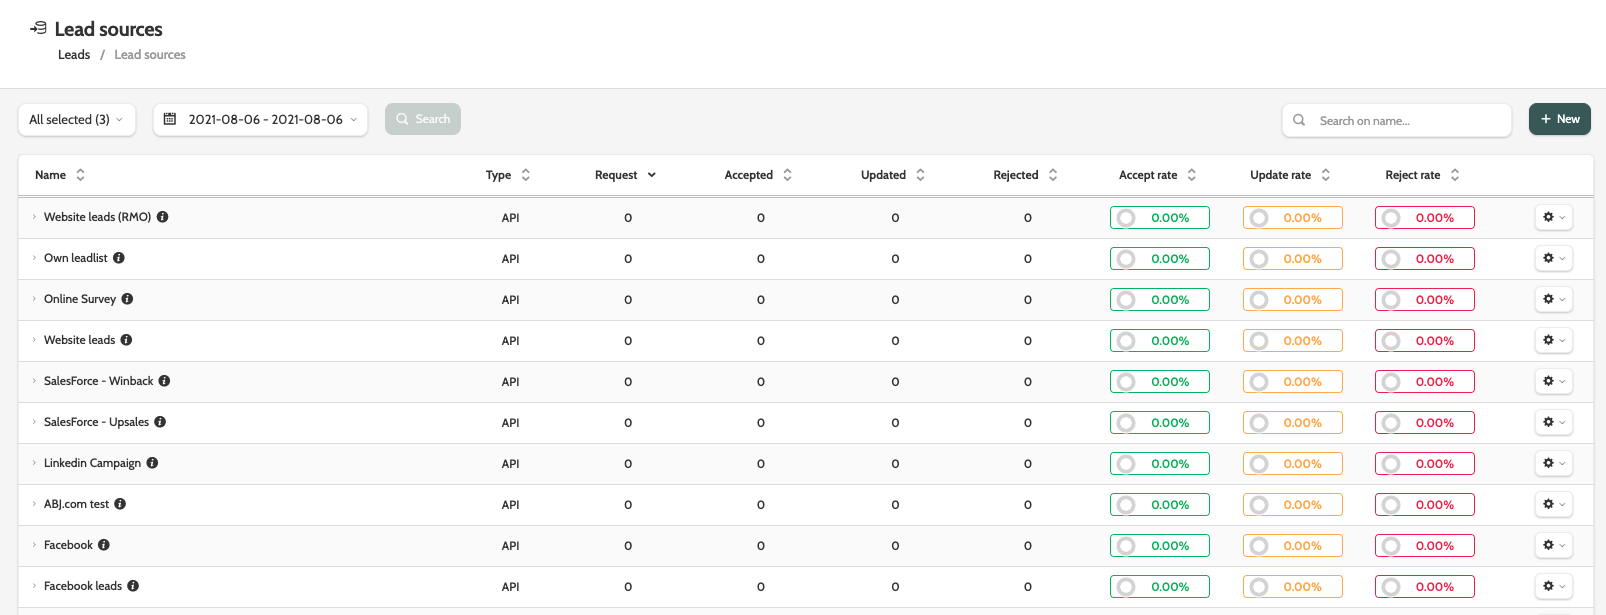Screen dimensions: 1606x615
Task: Open the gear menu for Online Survey row
Action: [1554, 299]
